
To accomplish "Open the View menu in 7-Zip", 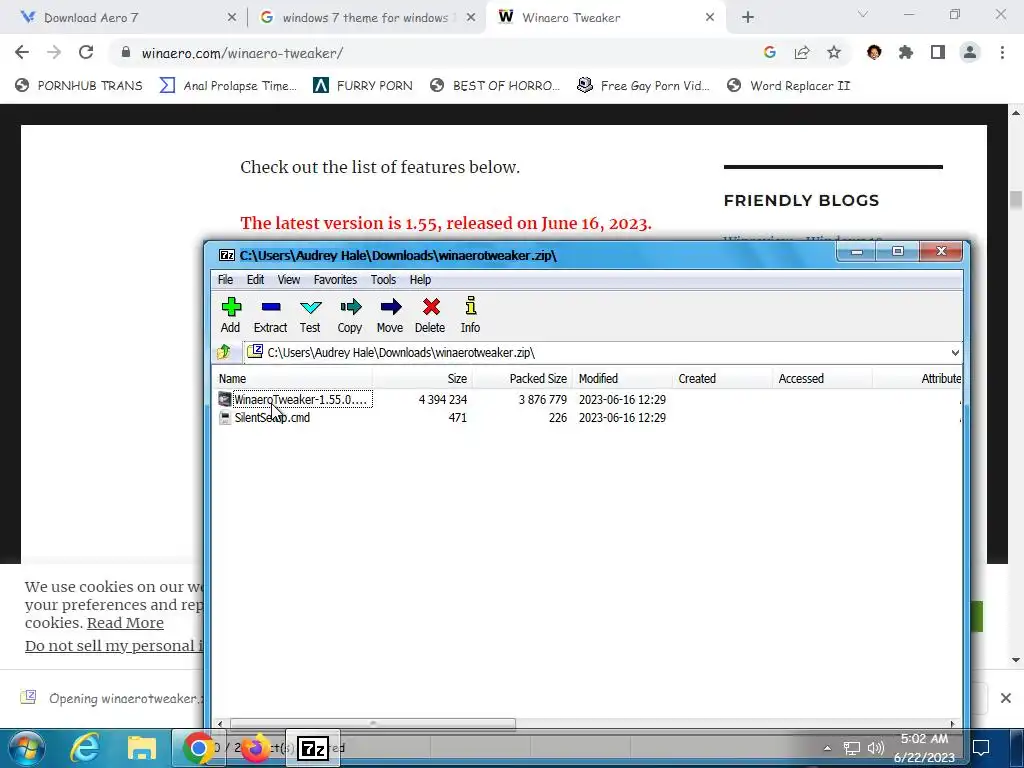I will [x=289, y=280].
